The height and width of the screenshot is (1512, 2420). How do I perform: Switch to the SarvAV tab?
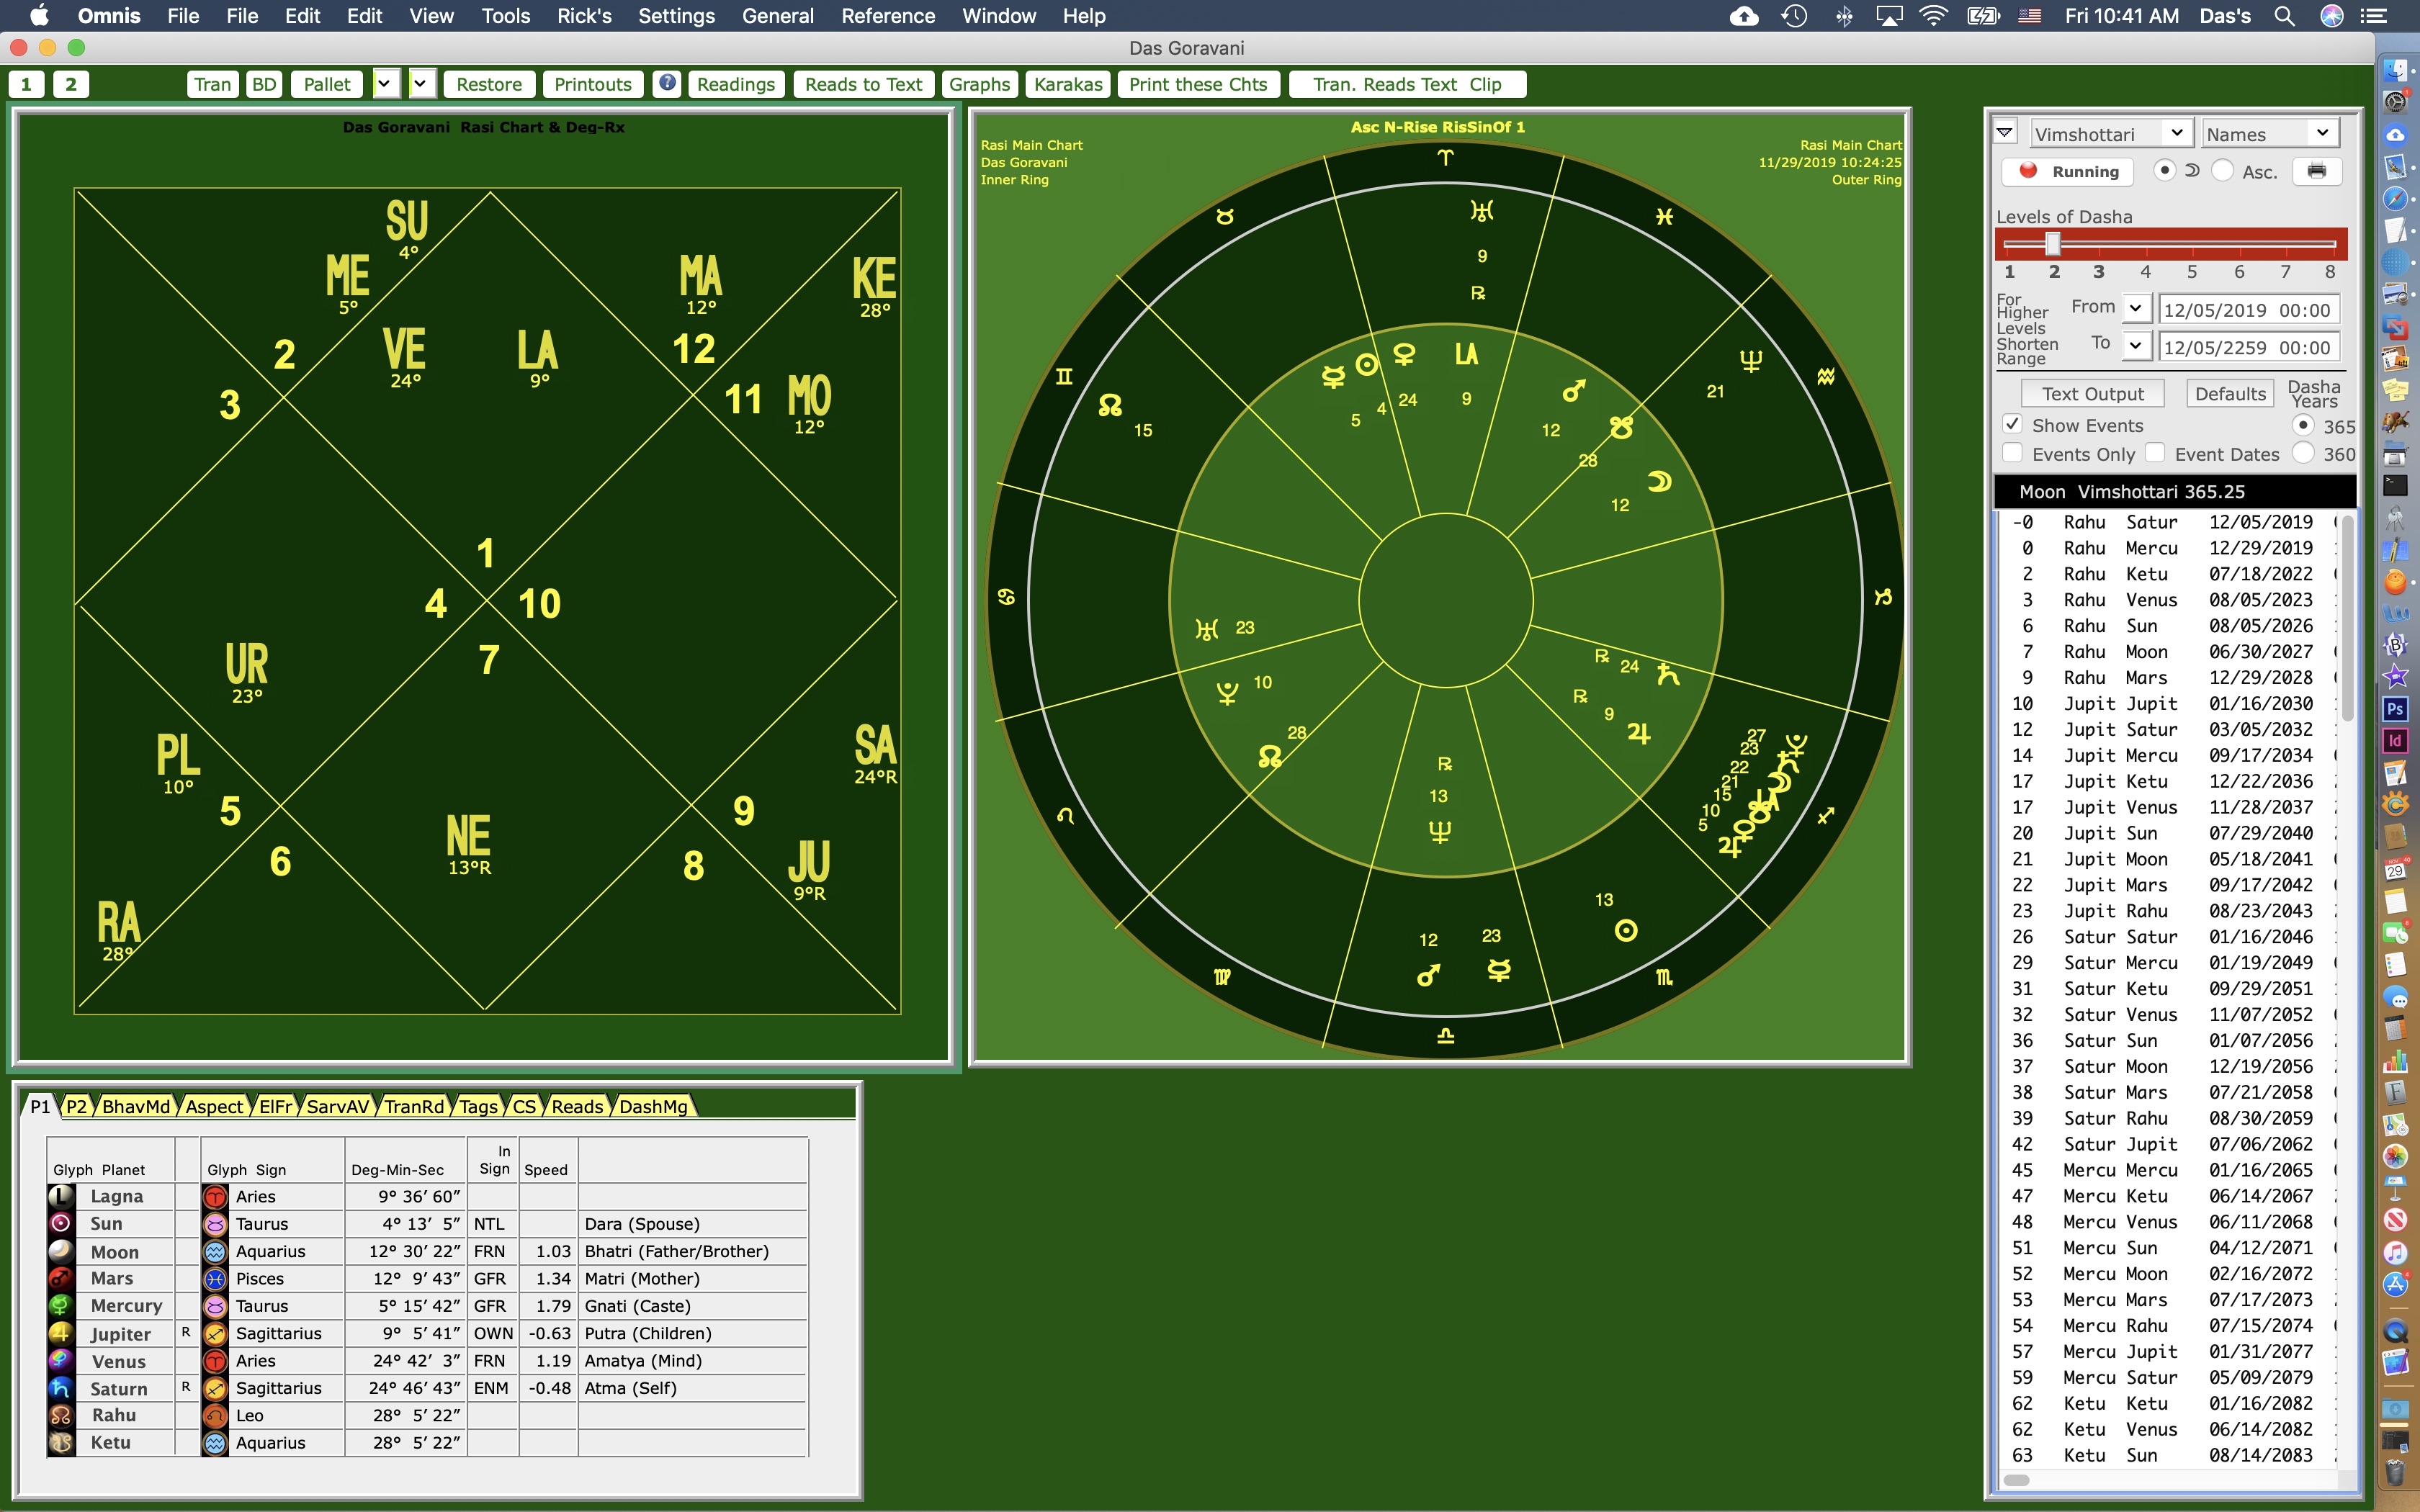337,1106
